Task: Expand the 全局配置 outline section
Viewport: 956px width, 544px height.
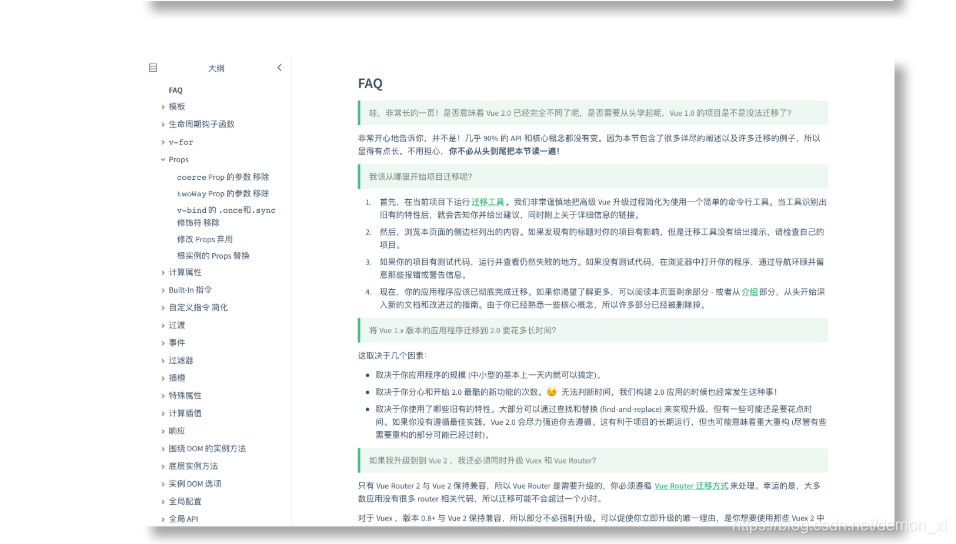Action: point(163,502)
